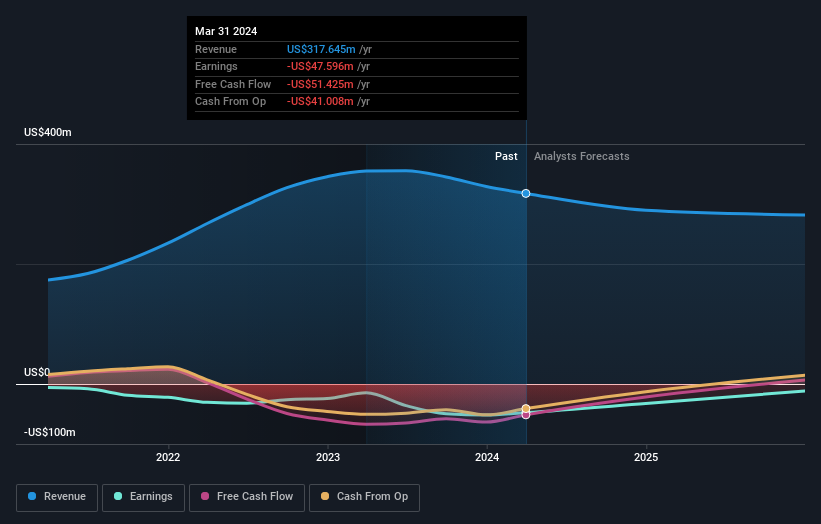Click the Revenue data point marker on blue line
Screen dimensions: 821x524
pos(526,194)
